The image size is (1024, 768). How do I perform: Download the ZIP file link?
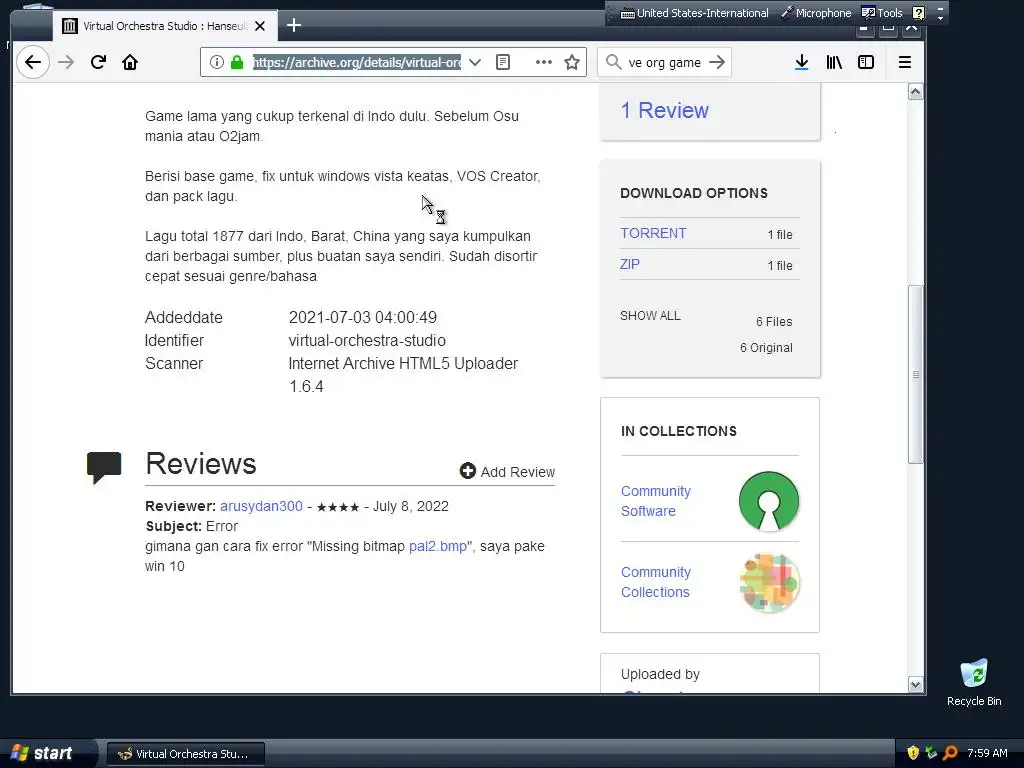(630, 264)
